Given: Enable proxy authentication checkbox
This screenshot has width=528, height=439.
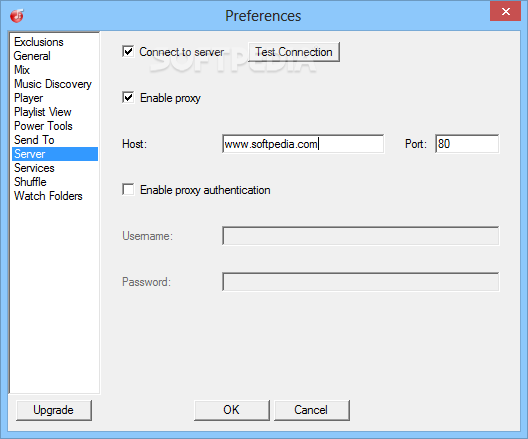Looking at the screenshot, I should (128, 190).
